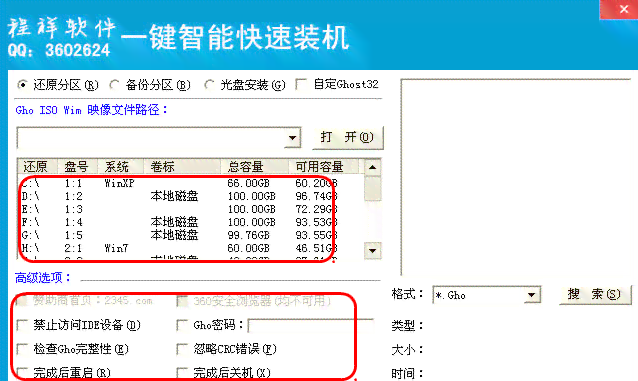638x381 pixels.
Task: Toggle the Gho密码 checkbox
Action: pyautogui.click(x=182, y=325)
